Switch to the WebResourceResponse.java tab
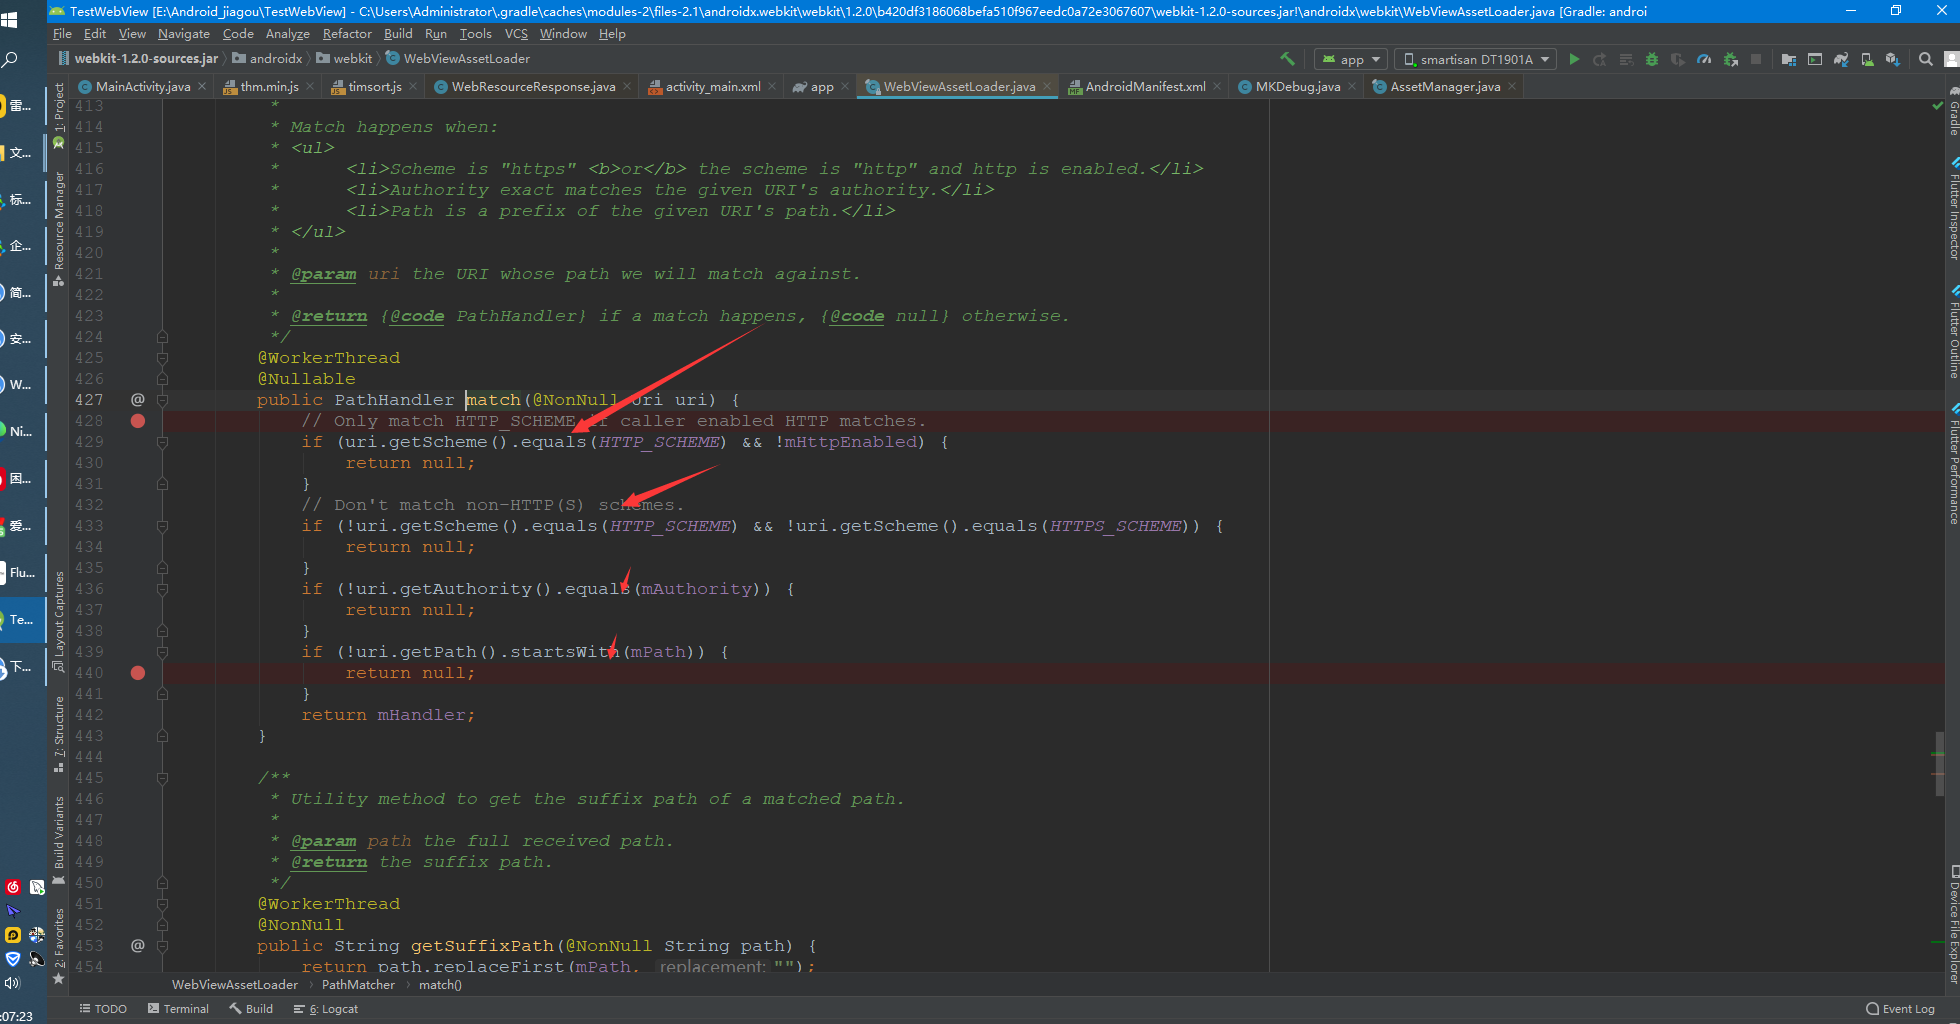1960x1024 pixels. [532, 87]
